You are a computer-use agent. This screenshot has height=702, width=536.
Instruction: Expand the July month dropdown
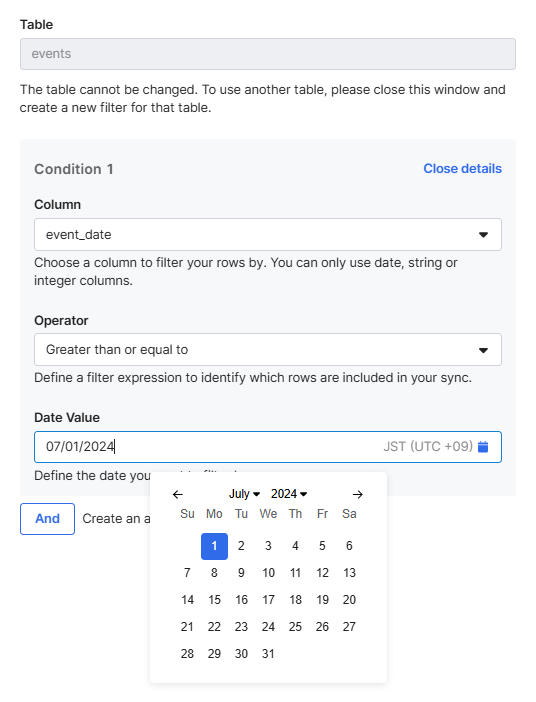click(244, 494)
